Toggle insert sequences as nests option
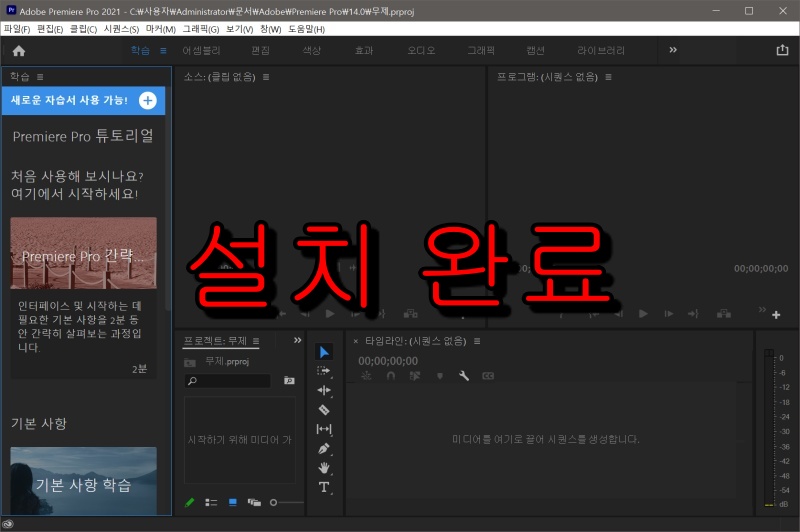Image resolution: width=800 pixels, height=532 pixels. pyautogui.click(x=366, y=376)
